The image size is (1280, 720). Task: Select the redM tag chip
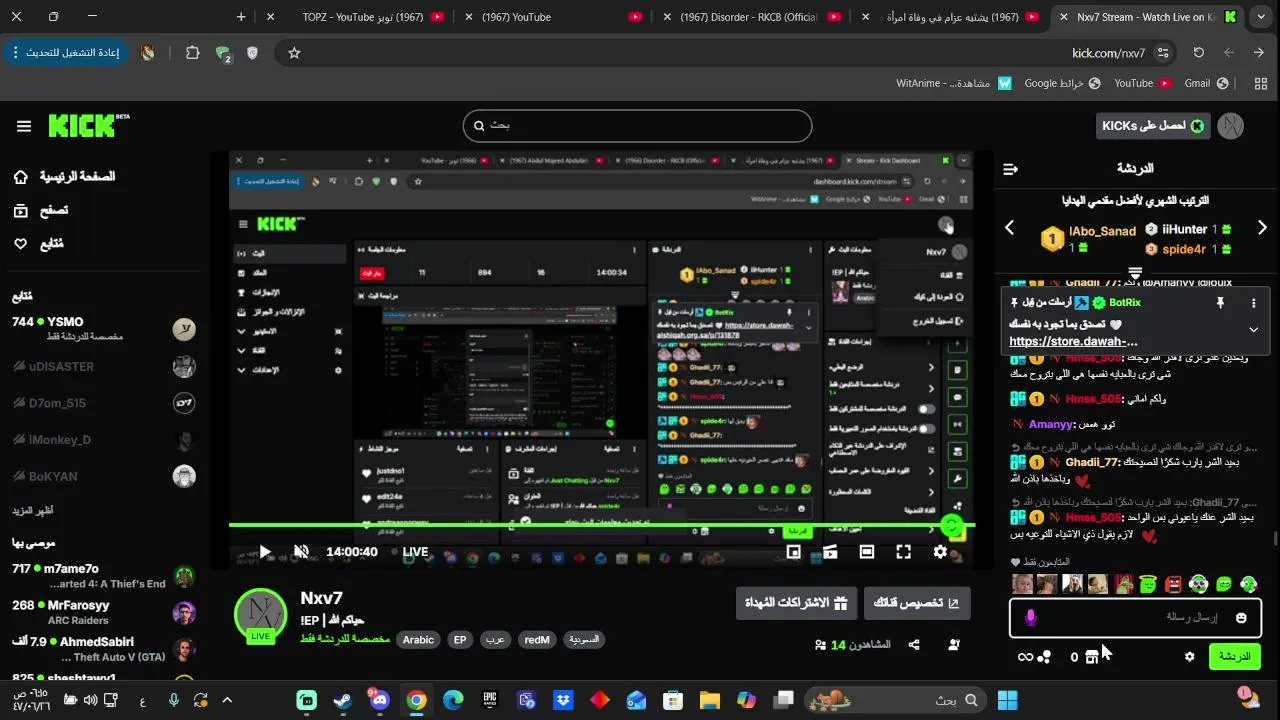point(537,640)
